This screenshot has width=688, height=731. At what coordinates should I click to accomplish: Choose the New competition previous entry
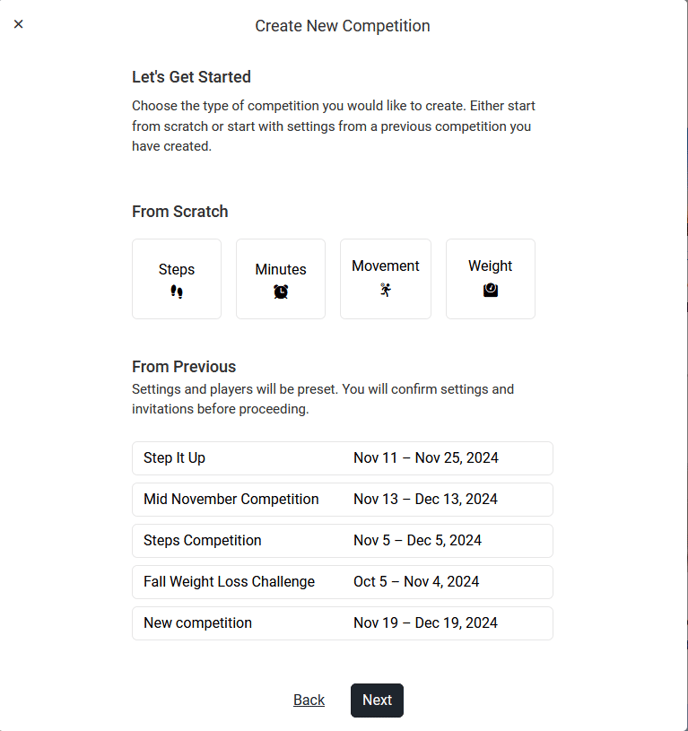pos(198,623)
